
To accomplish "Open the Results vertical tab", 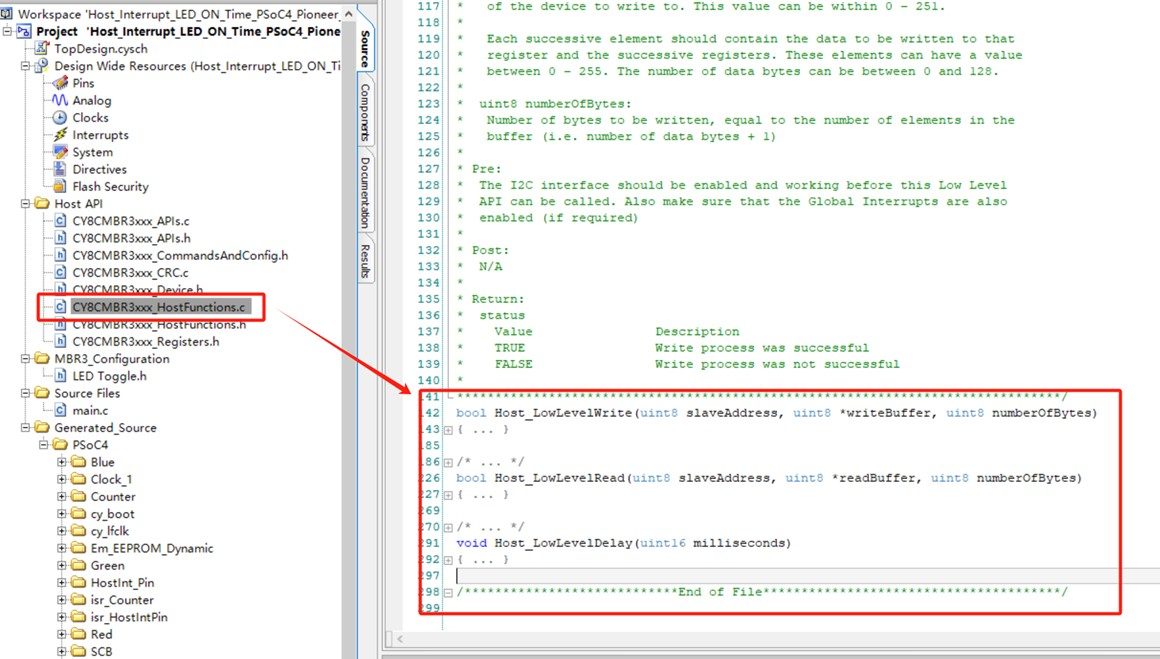I will pyautogui.click(x=365, y=260).
